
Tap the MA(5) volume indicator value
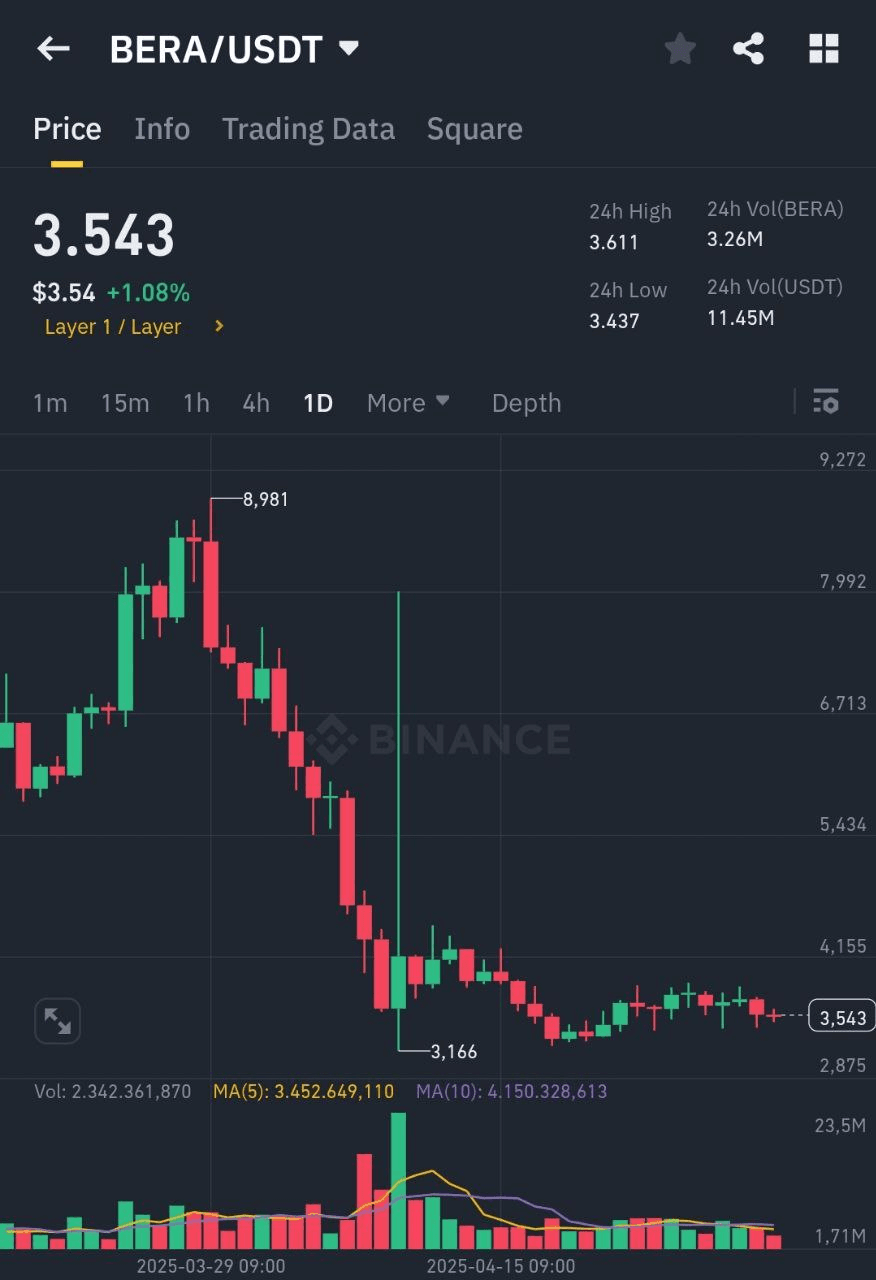tap(303, 1091)
